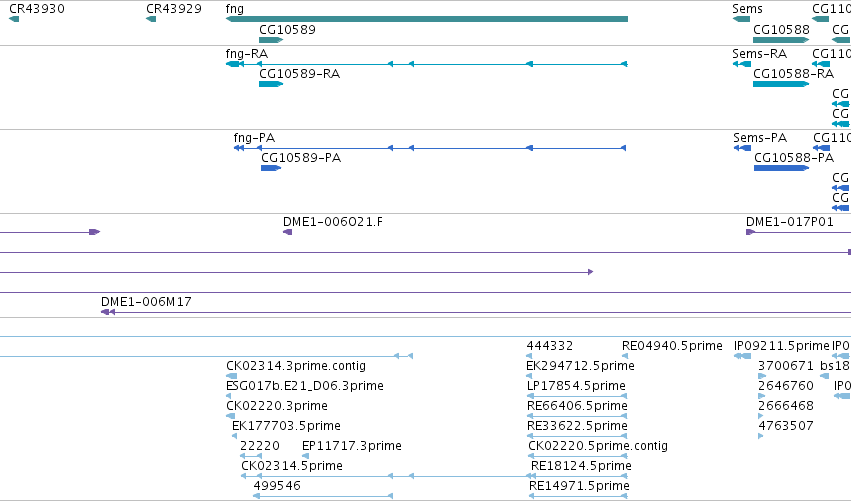Select the Sems gene label
Screen dimensions: 851x501
click(x=747, y=9)
